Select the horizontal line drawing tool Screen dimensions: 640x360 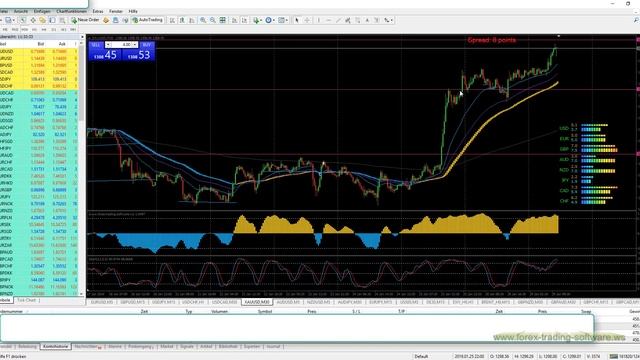(329, 20)
